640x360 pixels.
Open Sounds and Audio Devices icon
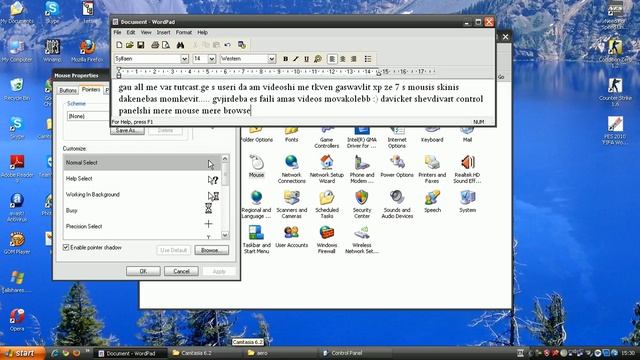click(x=397, y=204)
